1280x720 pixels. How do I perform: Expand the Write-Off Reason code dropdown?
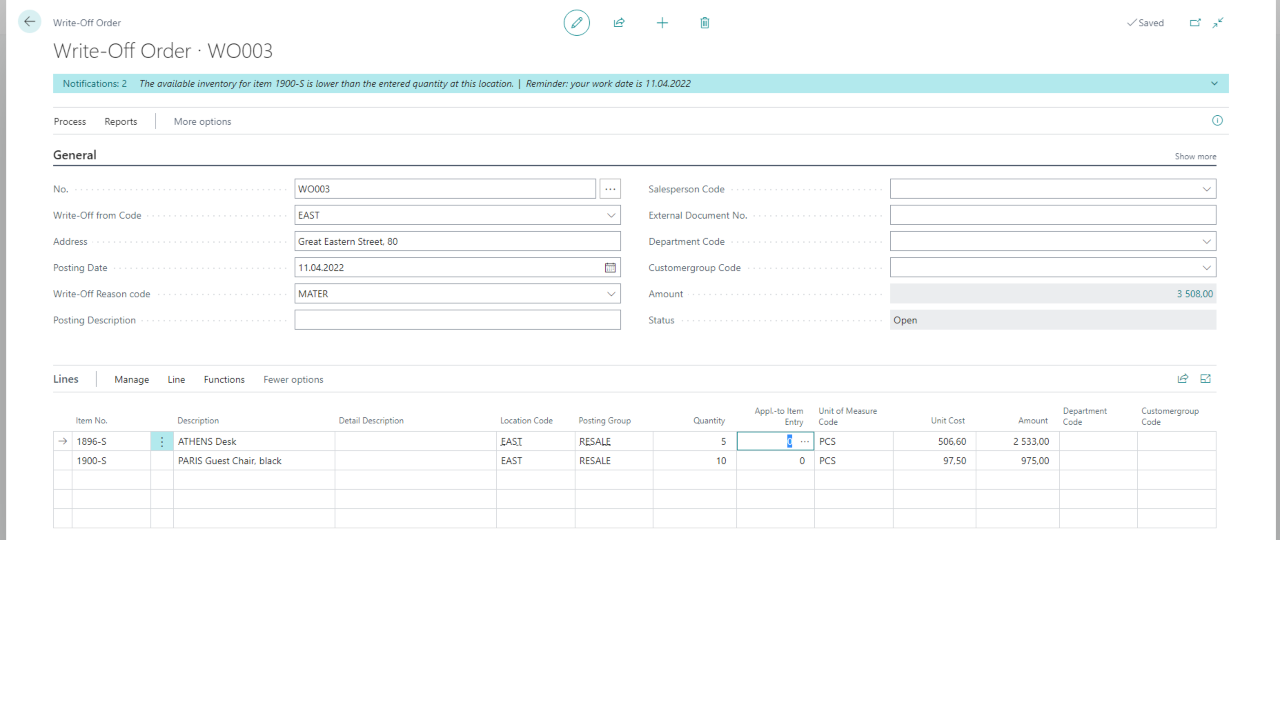(611, 294)
